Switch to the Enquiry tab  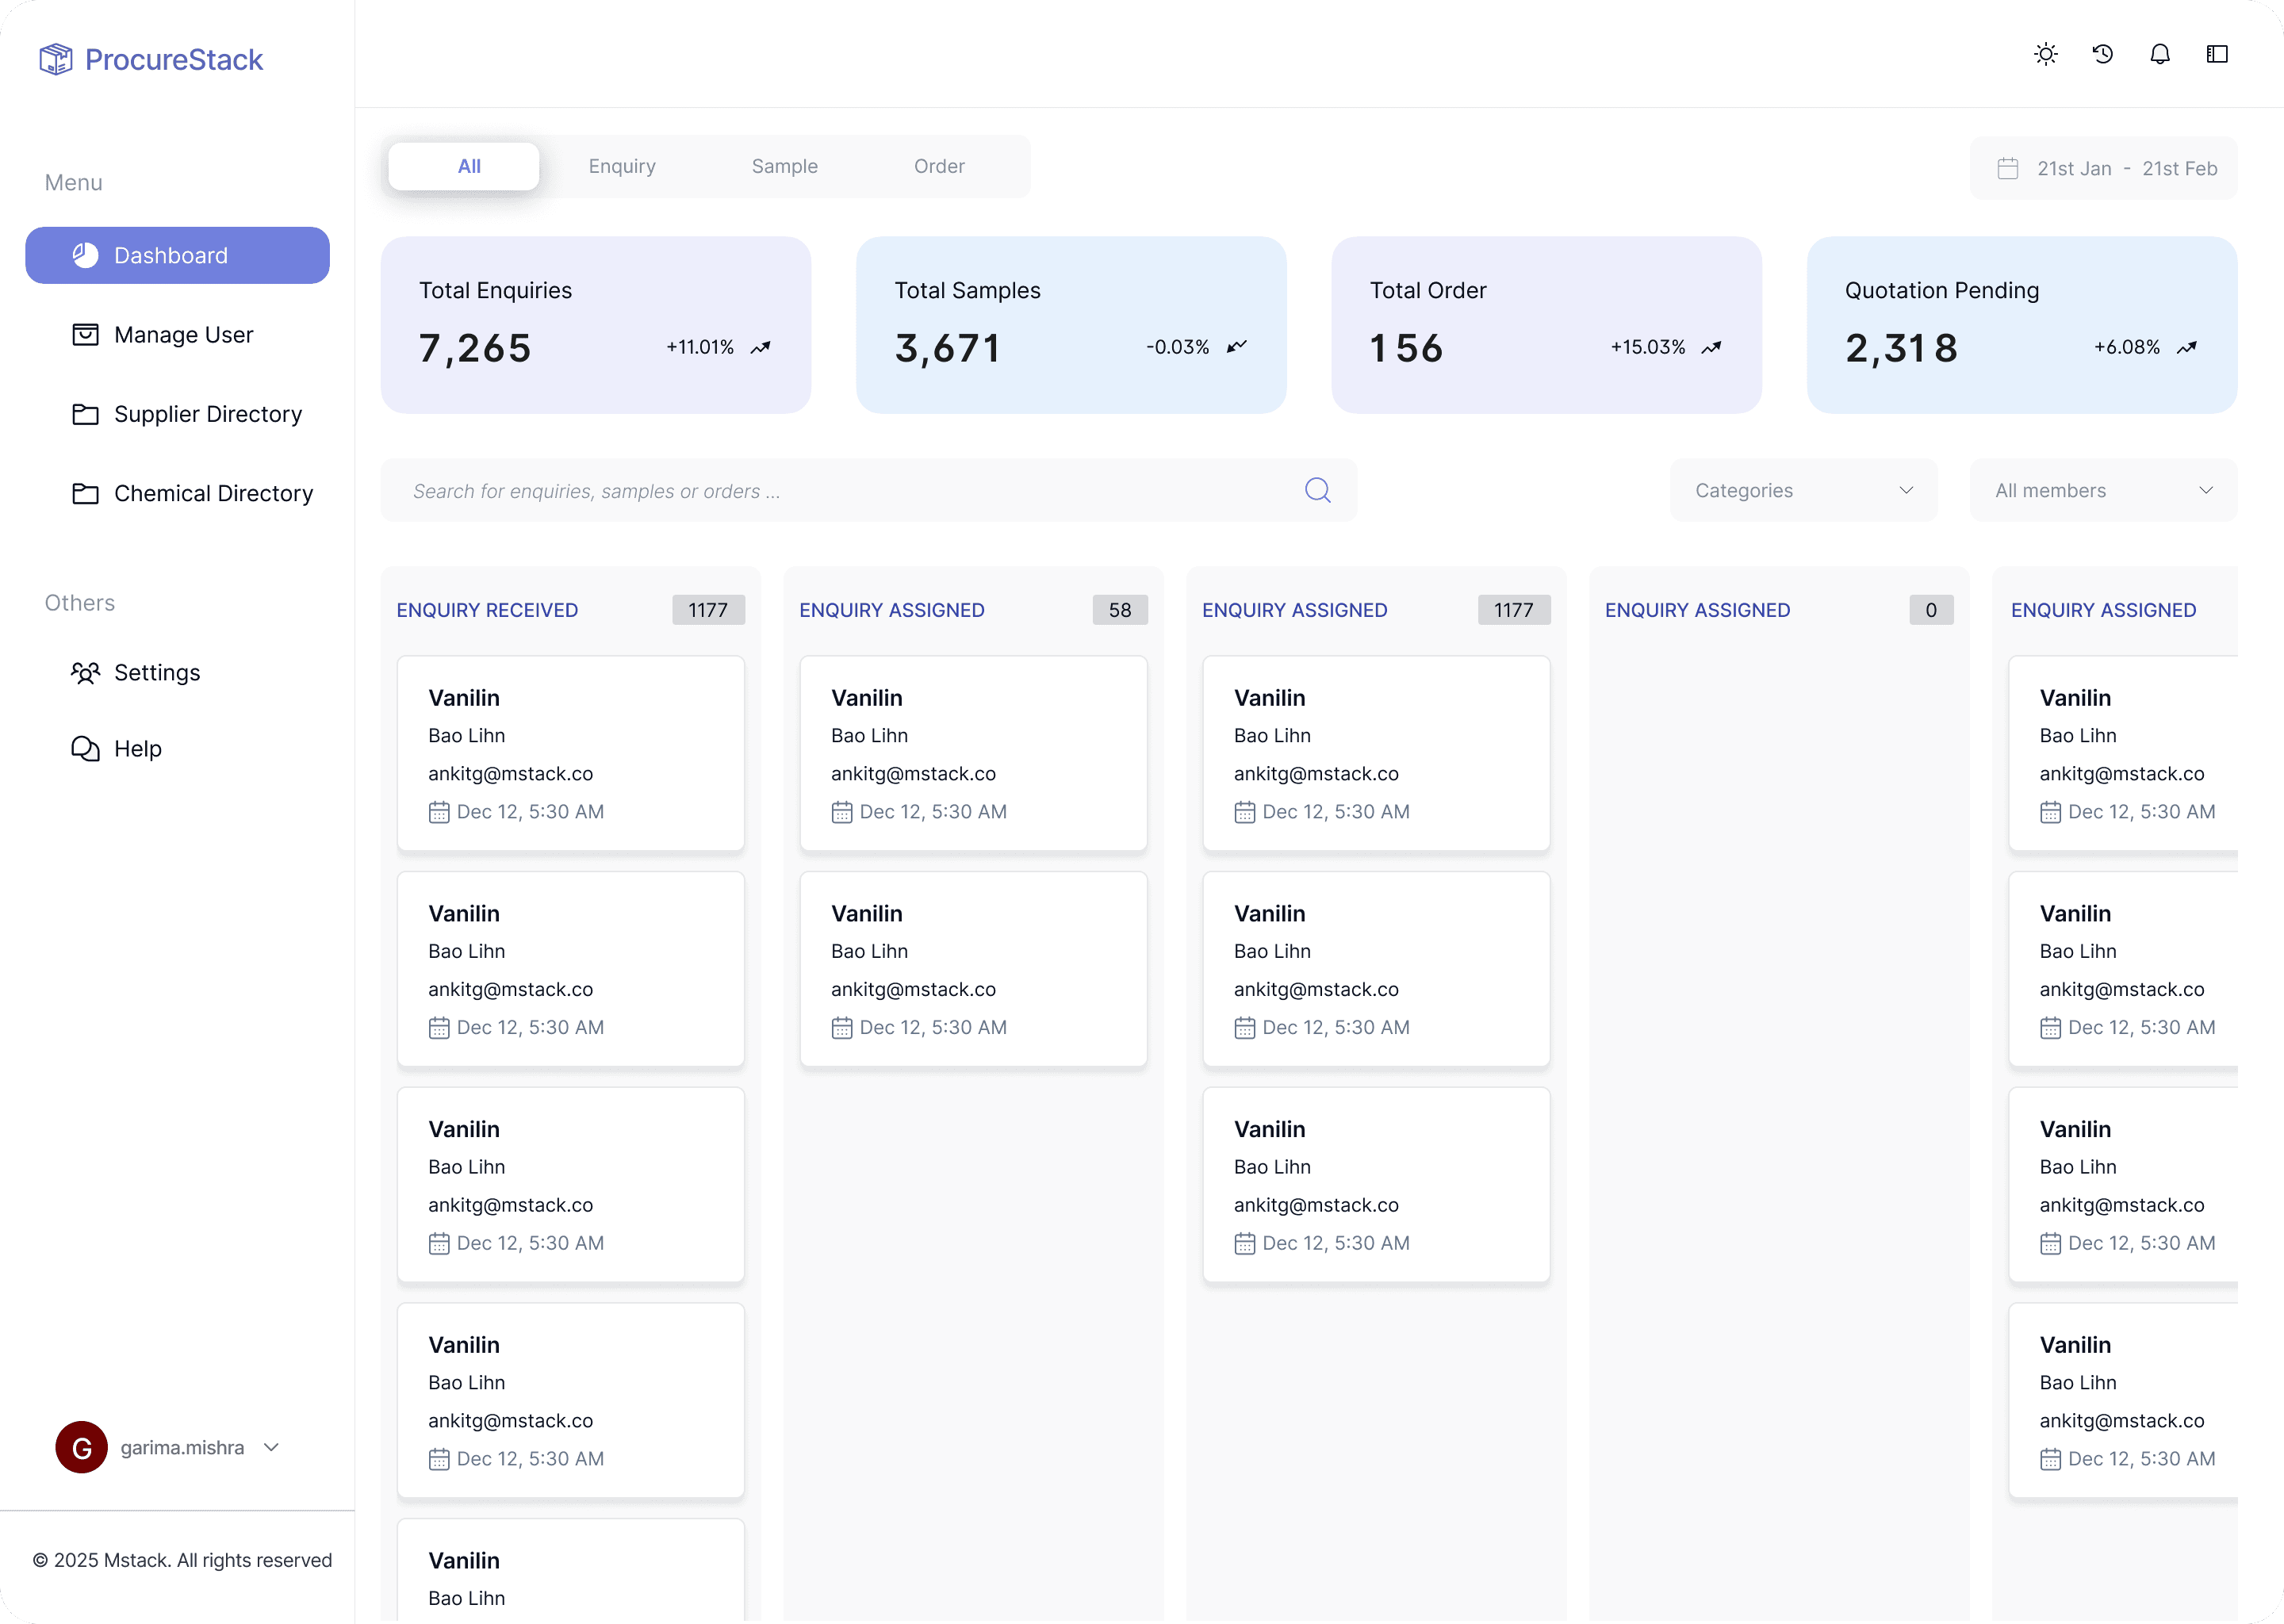coord(622,166)
